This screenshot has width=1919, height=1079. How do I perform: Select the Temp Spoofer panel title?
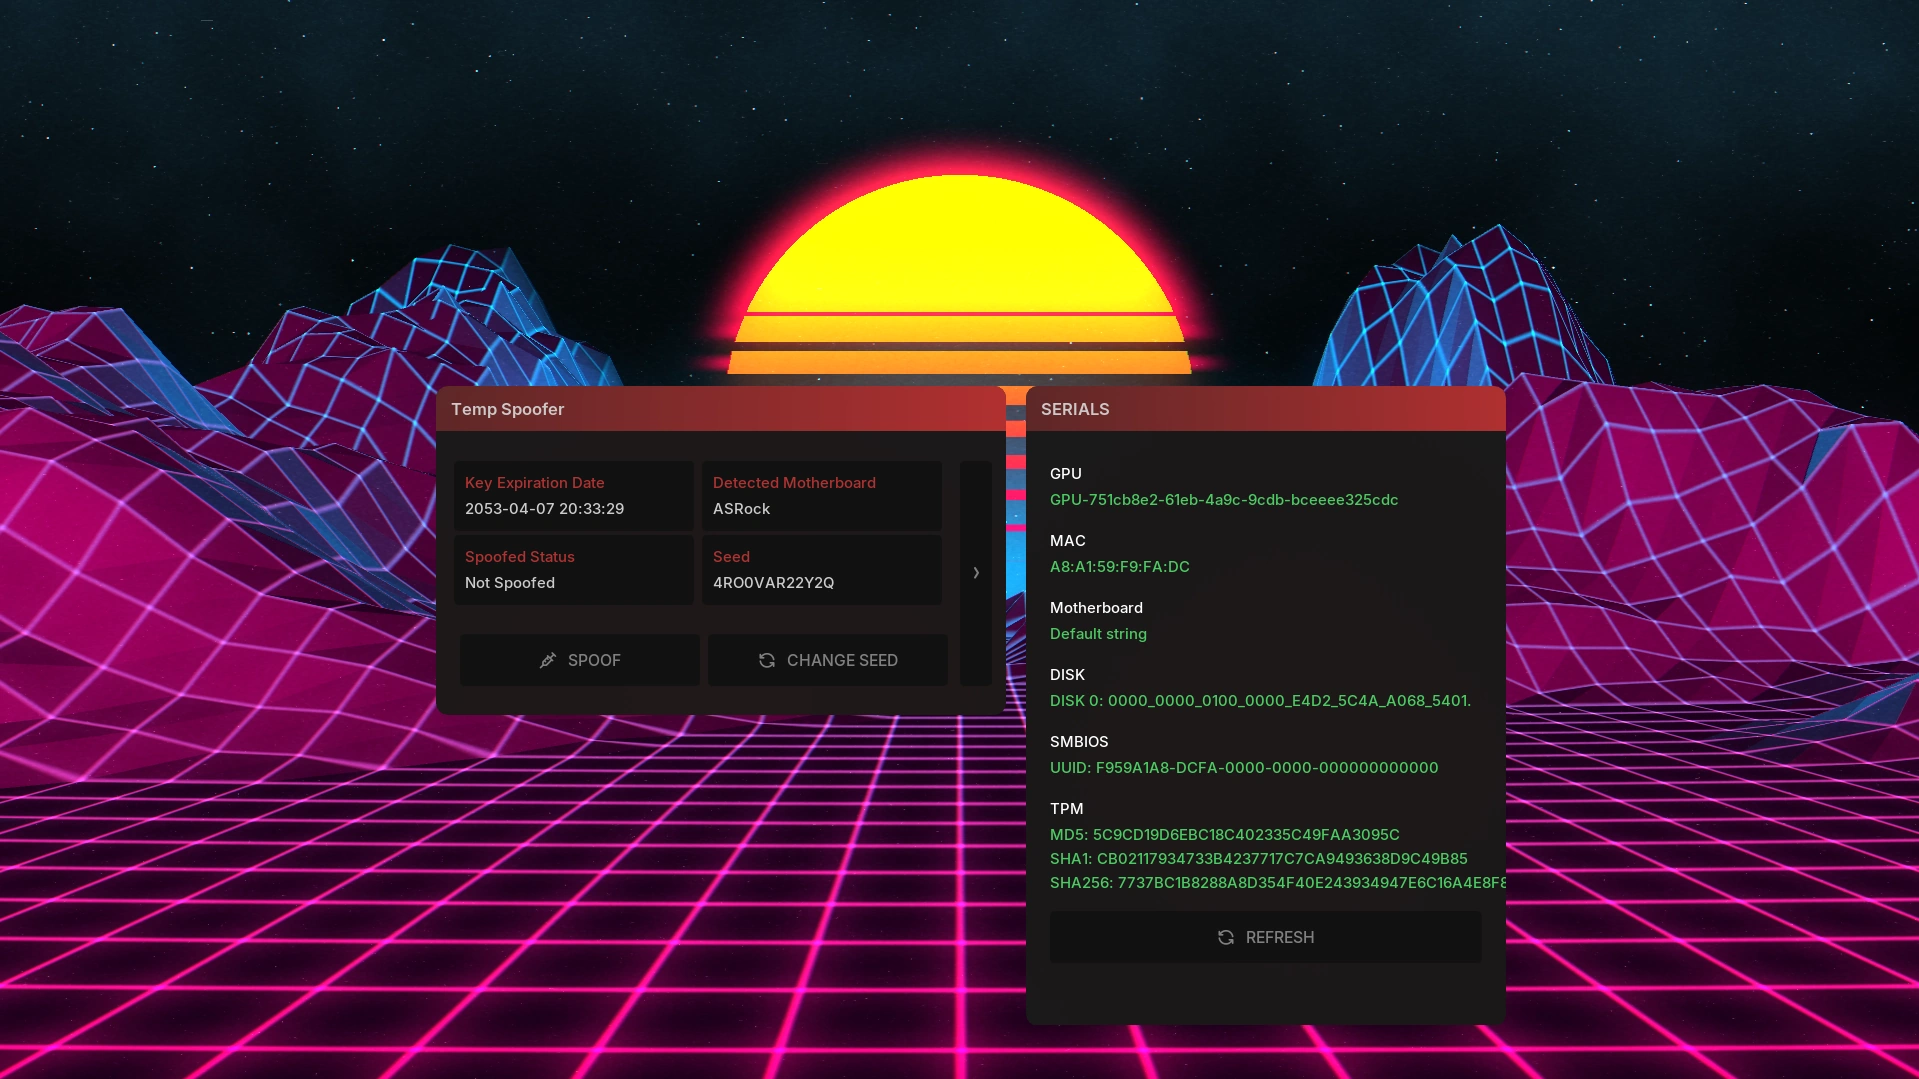(507, 409)
